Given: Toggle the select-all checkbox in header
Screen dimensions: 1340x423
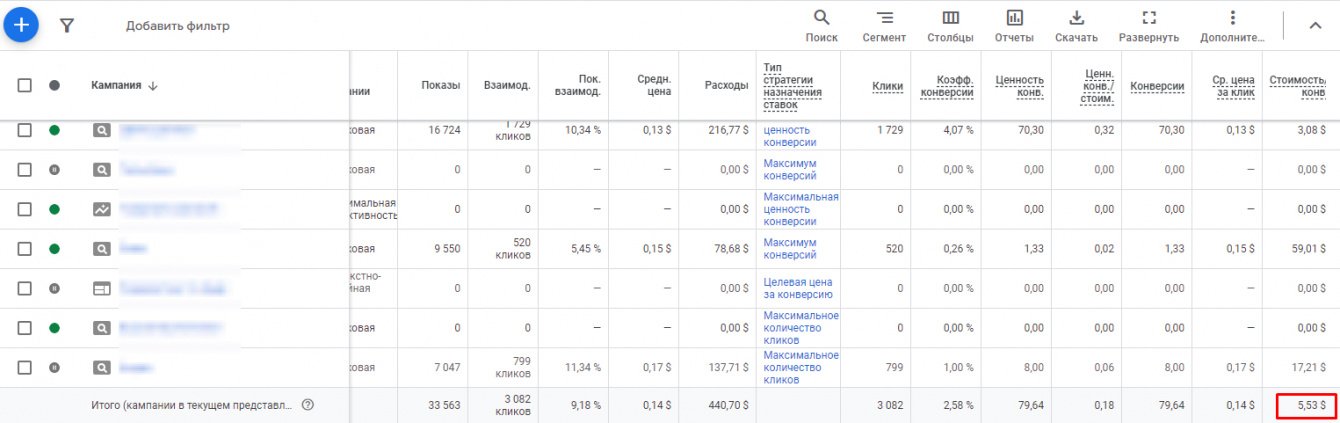Looking at the screenshot, I should pos(25,86).
